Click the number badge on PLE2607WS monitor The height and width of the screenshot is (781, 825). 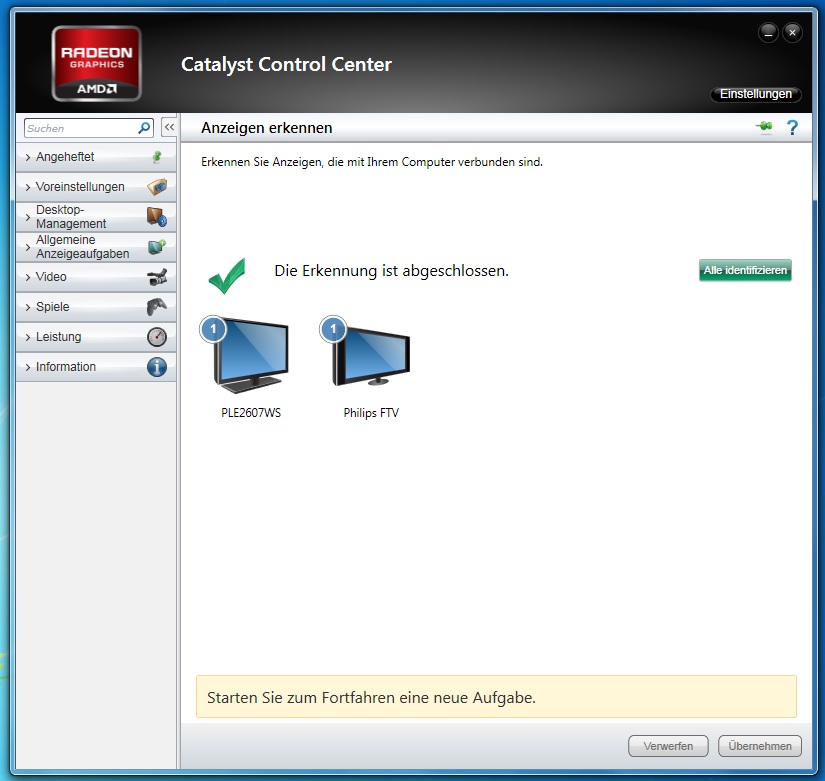213,329
